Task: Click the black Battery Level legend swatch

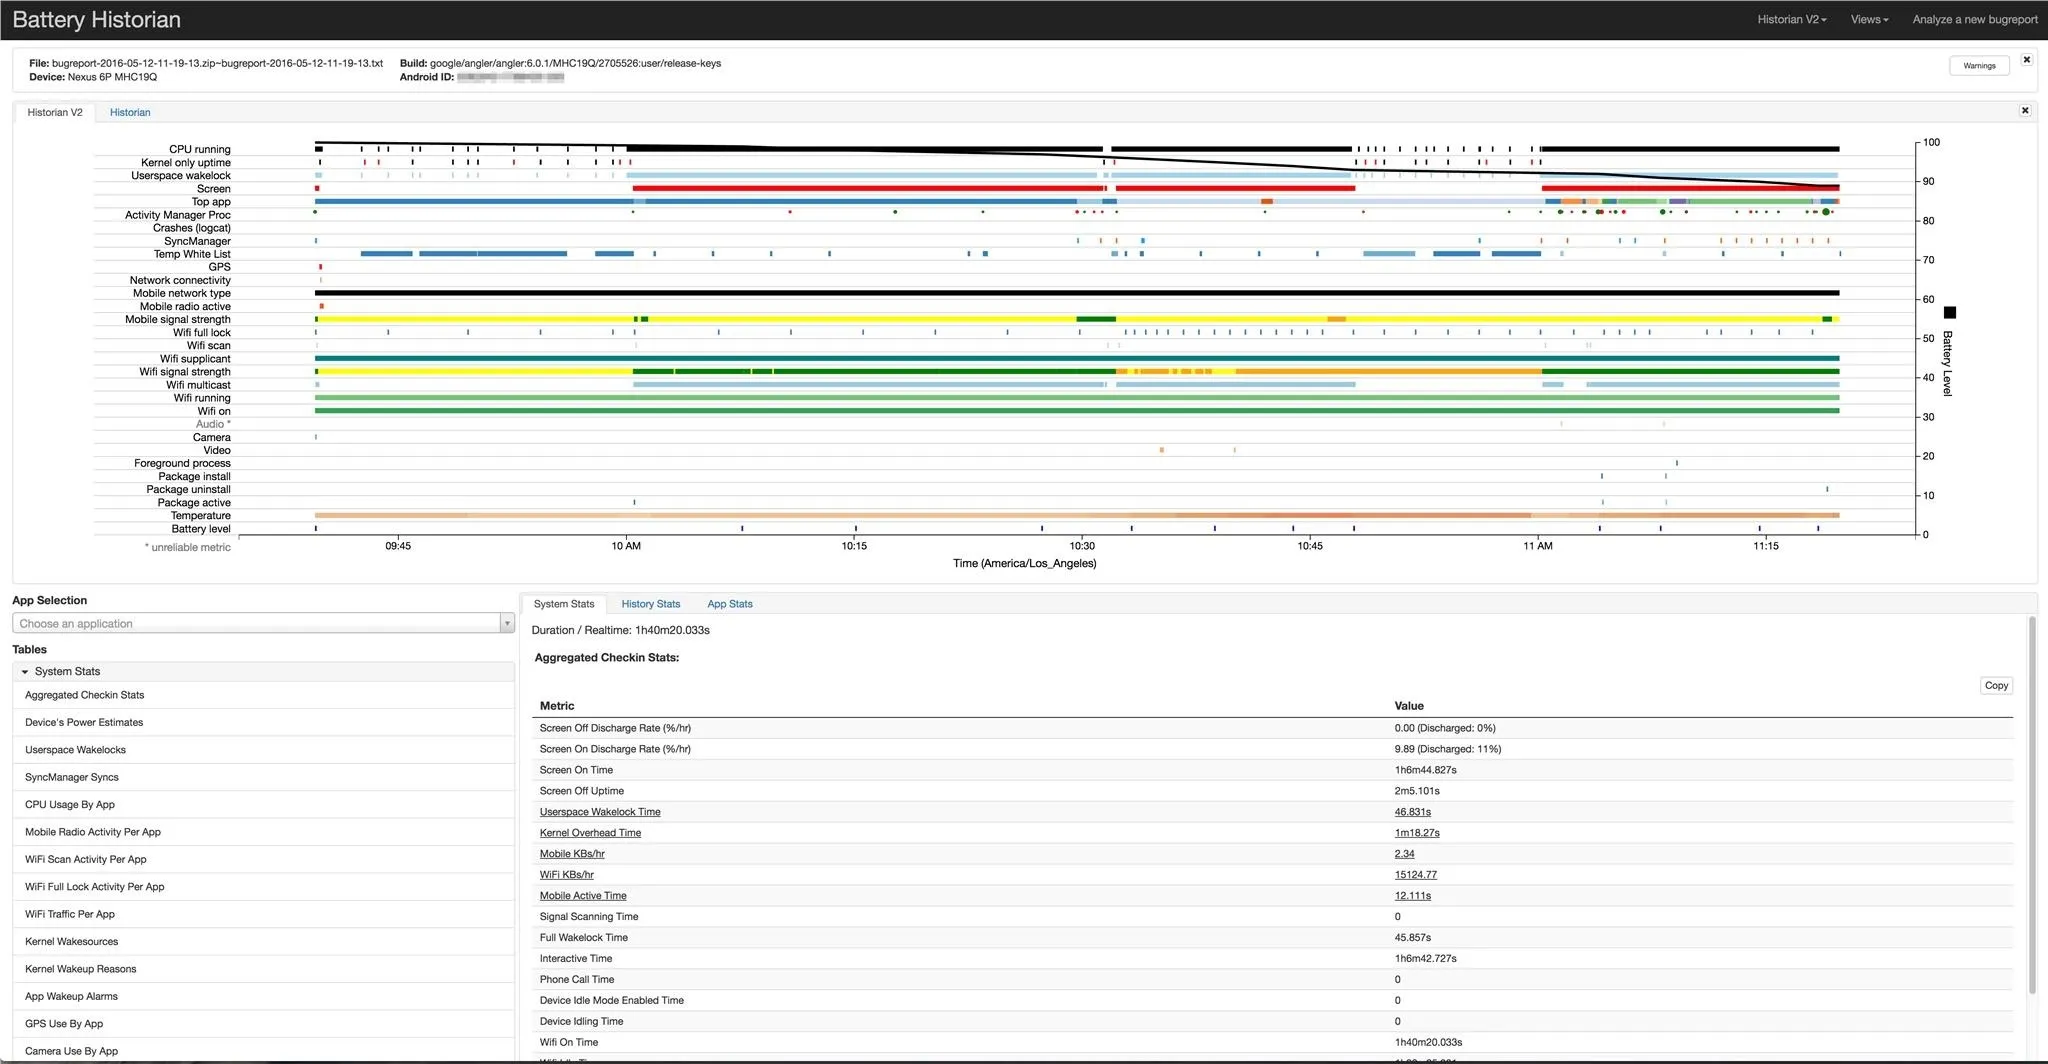Action: click(x=1949, y=313)
